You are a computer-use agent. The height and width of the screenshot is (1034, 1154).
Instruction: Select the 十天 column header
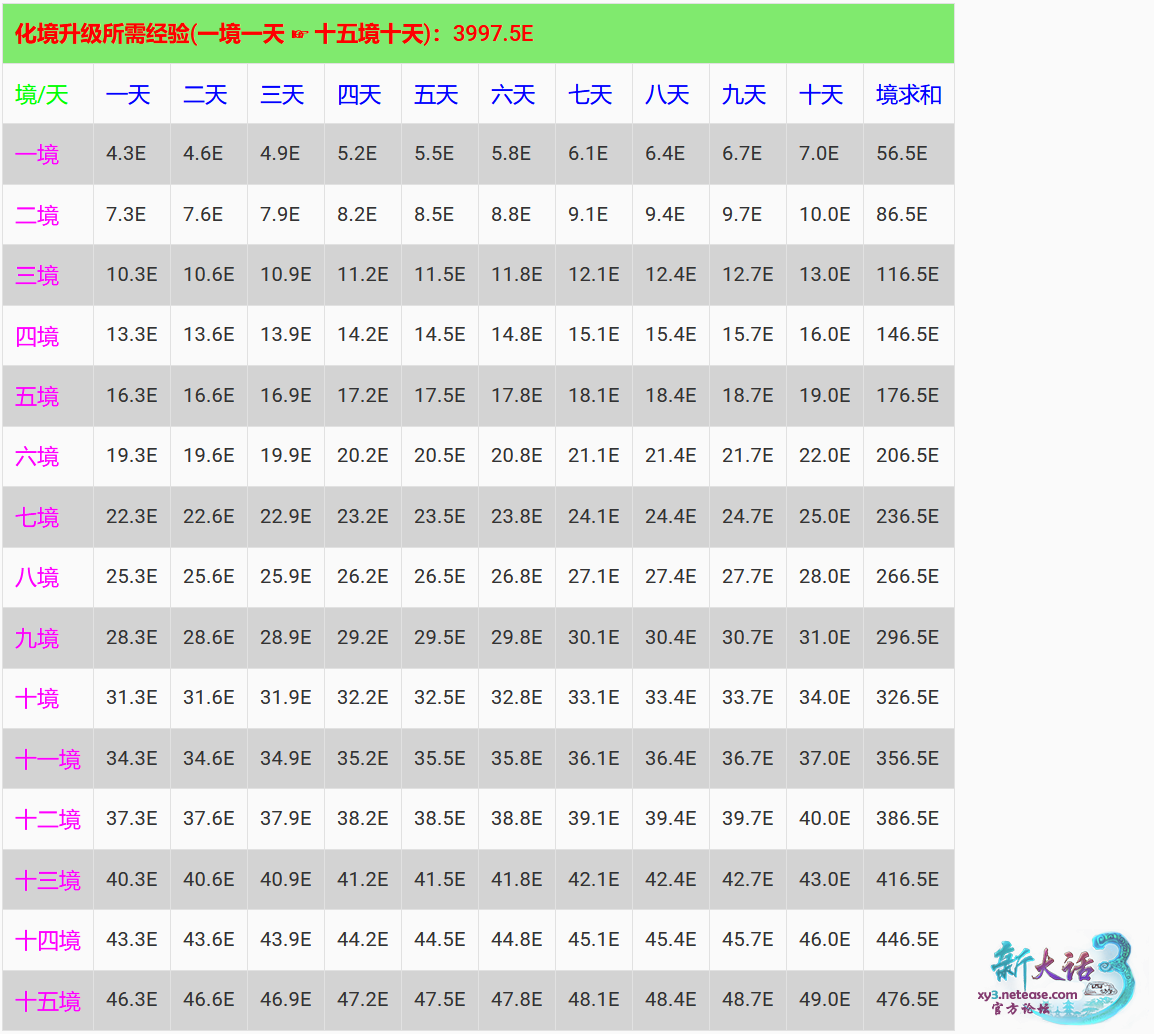point(824,94)
